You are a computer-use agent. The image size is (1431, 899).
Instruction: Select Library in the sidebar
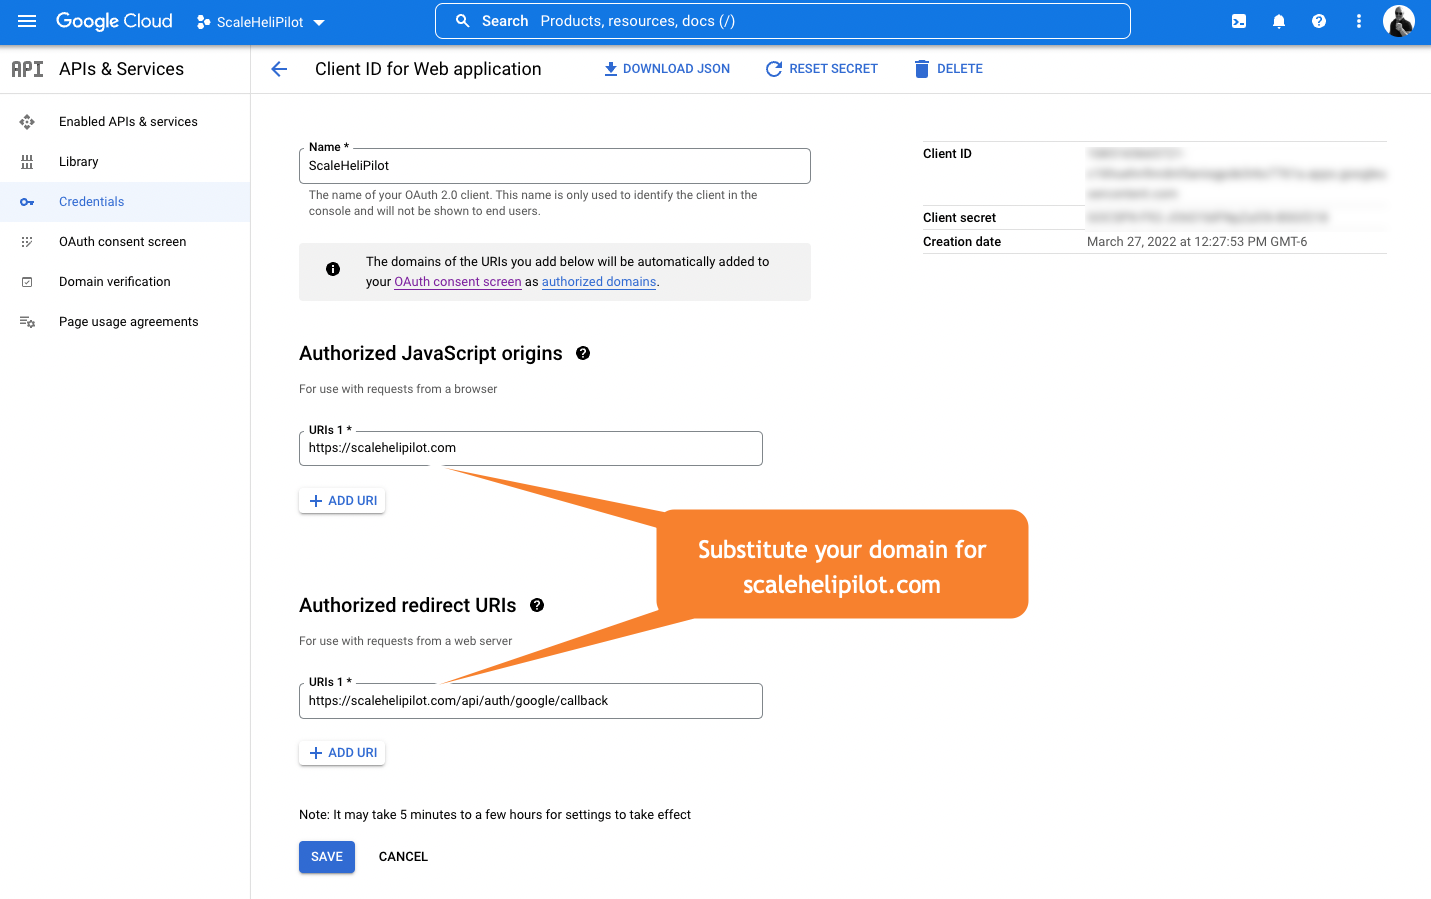point(78,162)
